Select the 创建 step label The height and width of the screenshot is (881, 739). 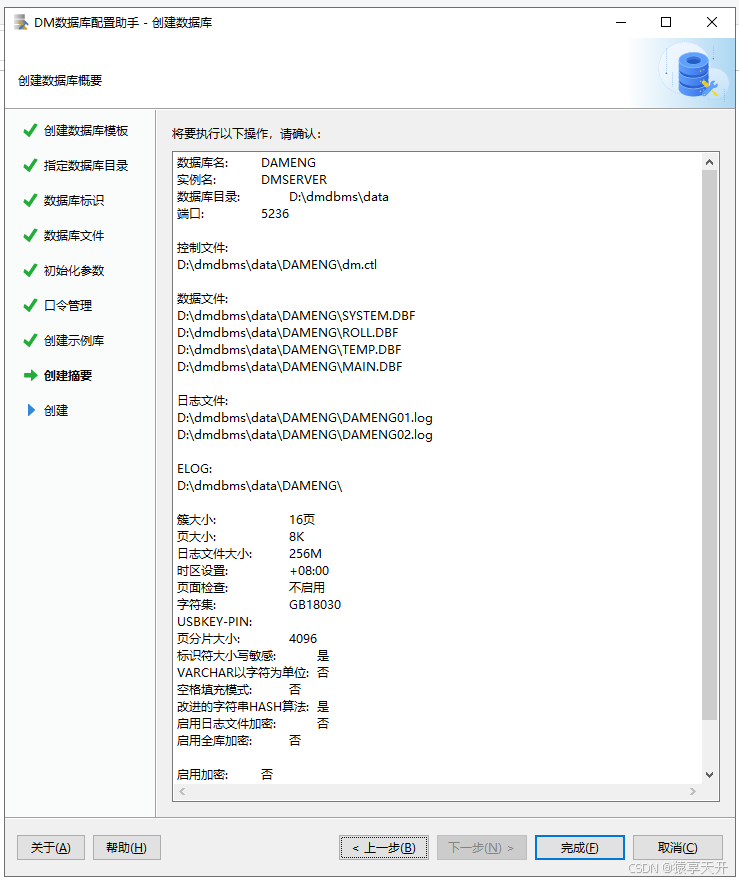click(x=56, y=410)
